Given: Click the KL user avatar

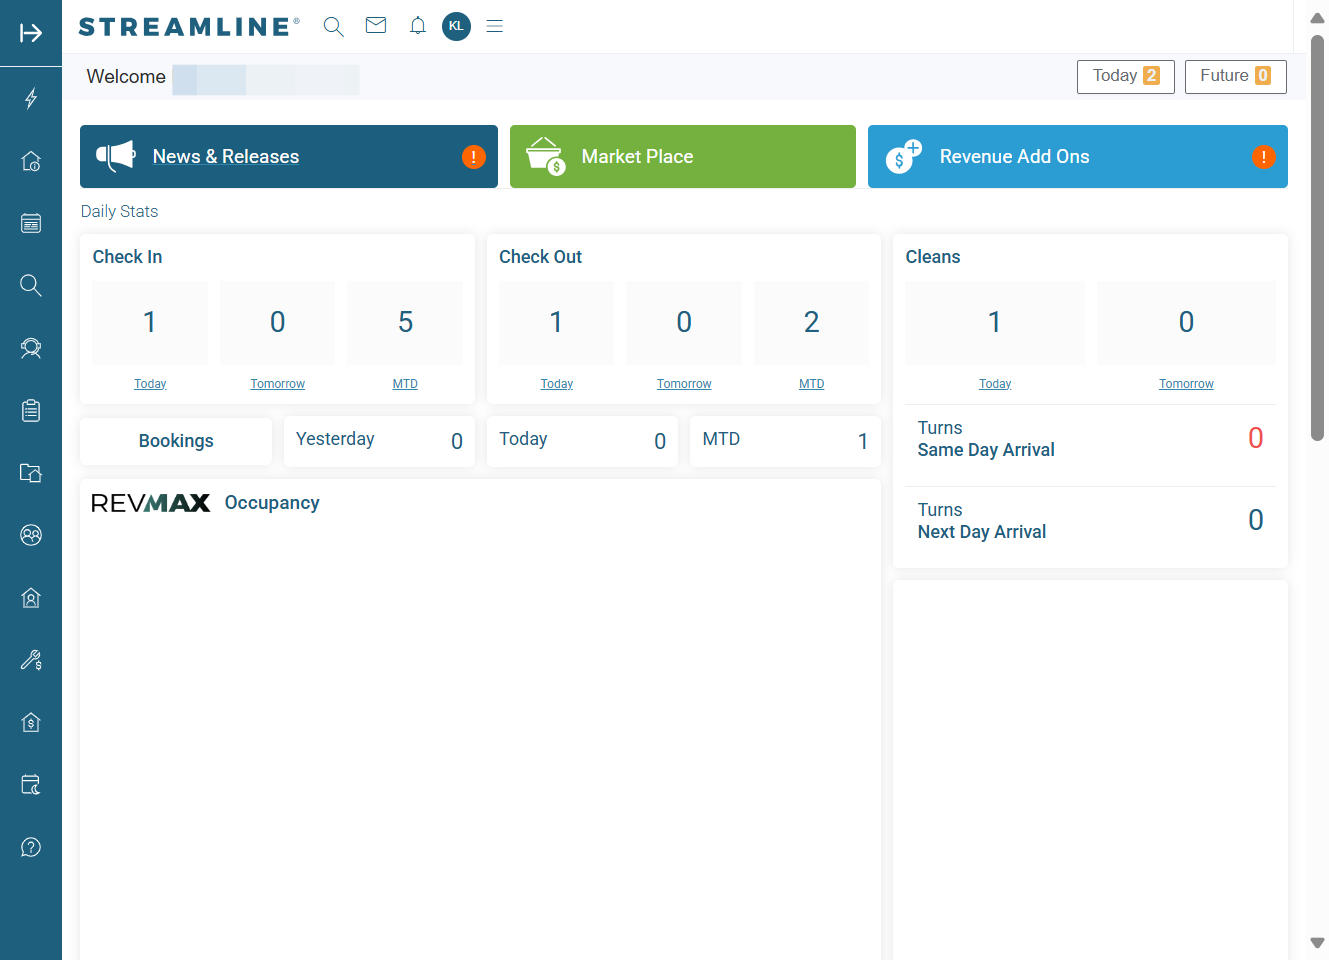Looking at the screenshot, I should click(456, 26).
